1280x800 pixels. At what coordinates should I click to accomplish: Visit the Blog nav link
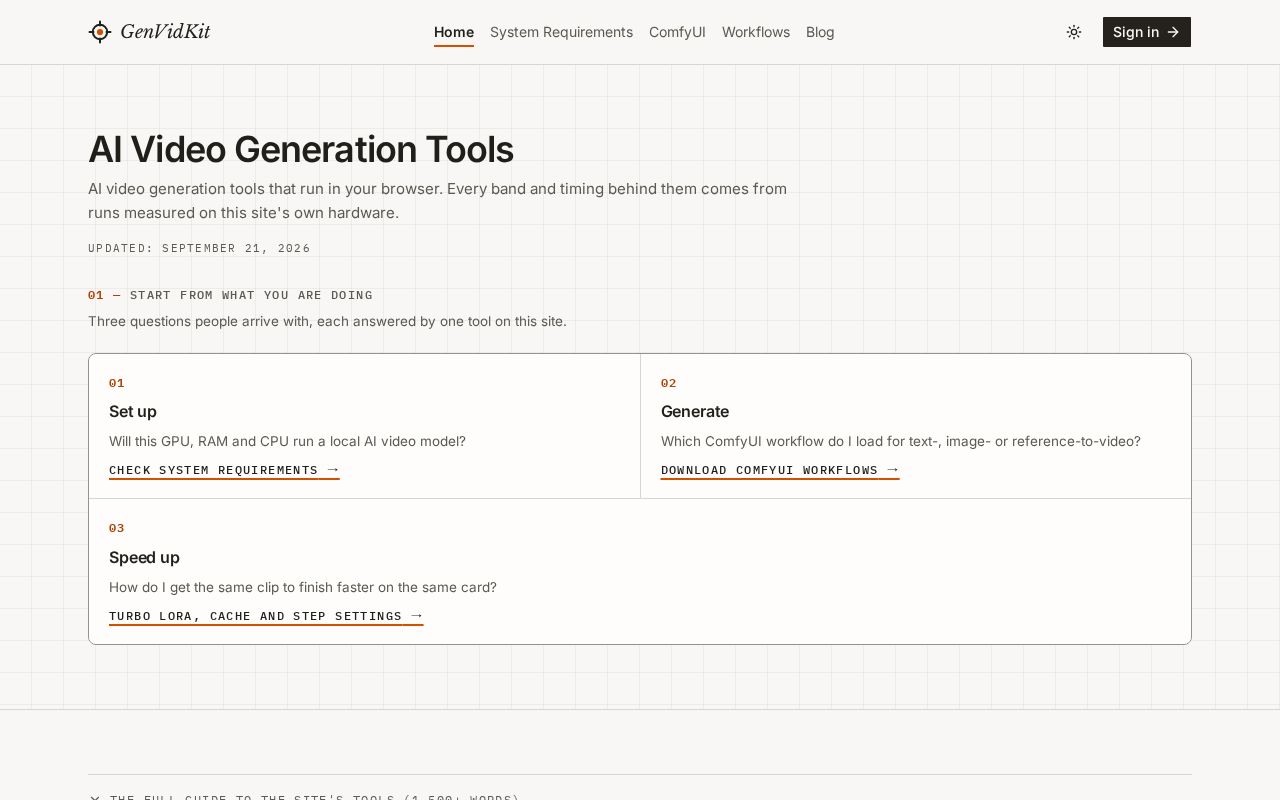pyautogui.click(x=820, y=32)
